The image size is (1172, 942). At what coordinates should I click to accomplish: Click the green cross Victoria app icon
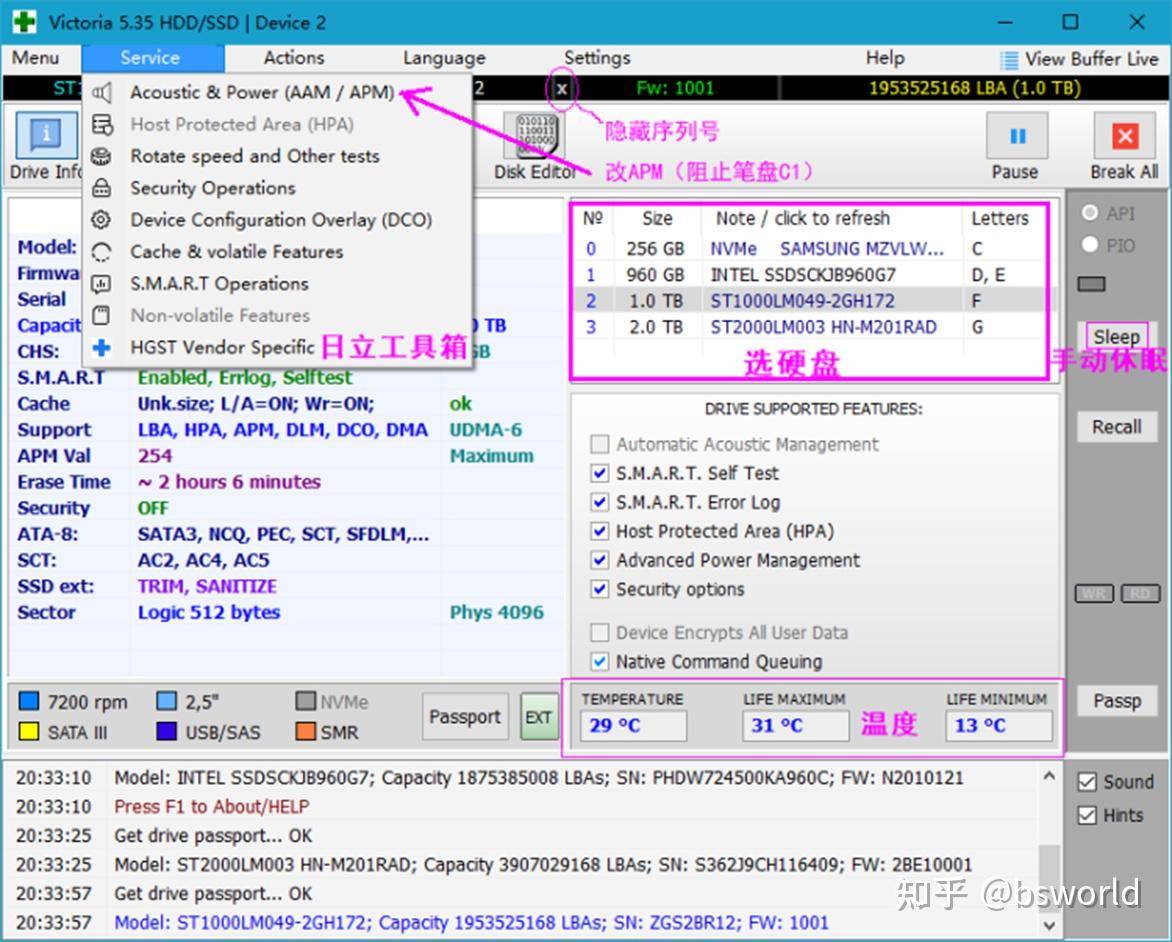[24, 22]
